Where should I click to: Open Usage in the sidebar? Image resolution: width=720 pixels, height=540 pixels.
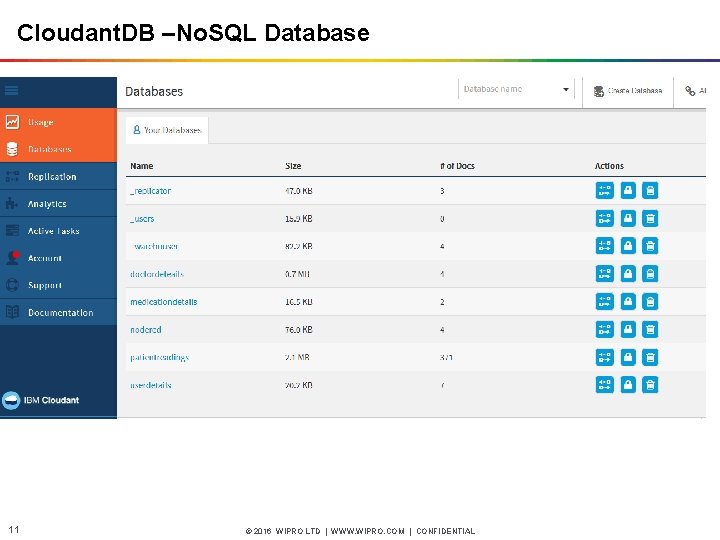pos(58,122)
